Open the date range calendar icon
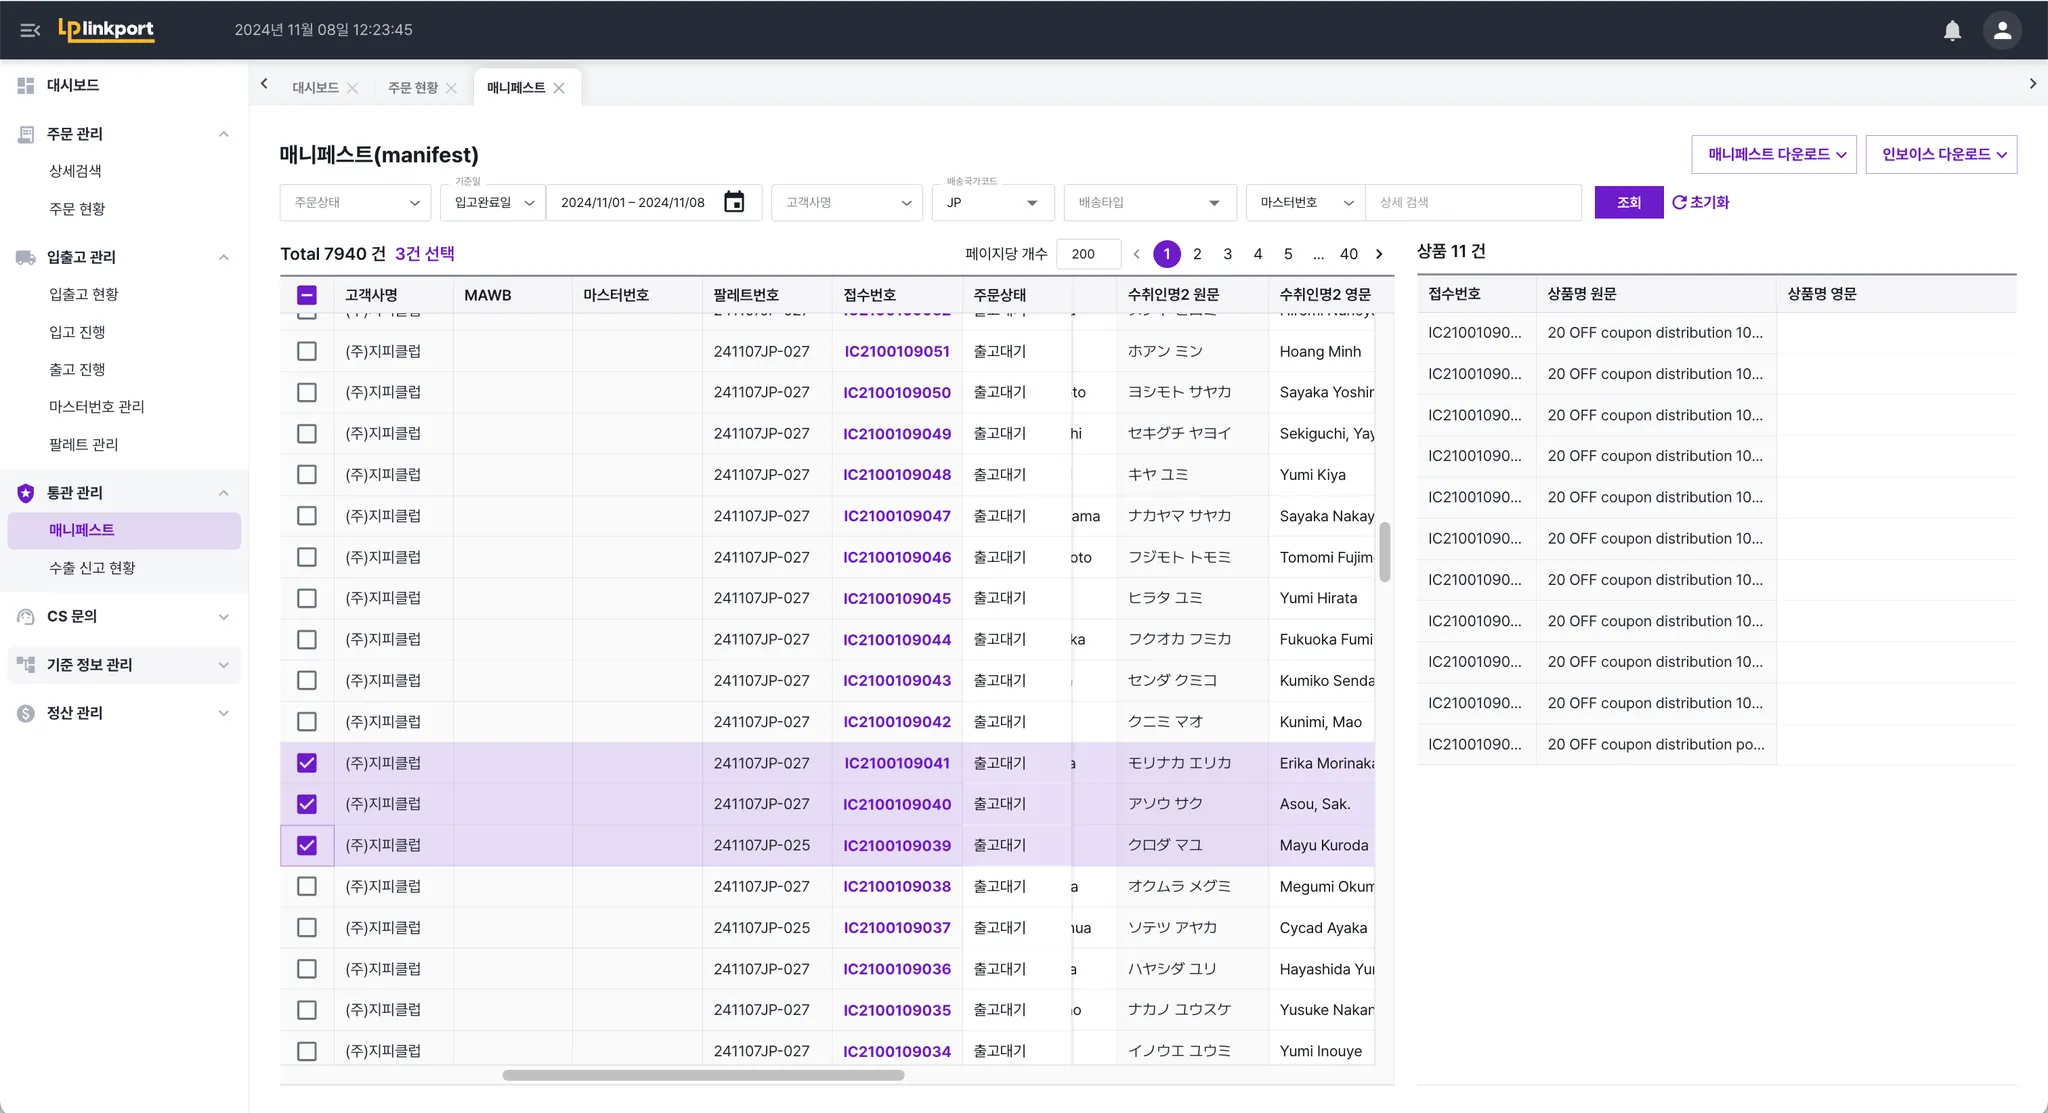The width and height of the screenshot is (2048, 1113). coord(734,202)
